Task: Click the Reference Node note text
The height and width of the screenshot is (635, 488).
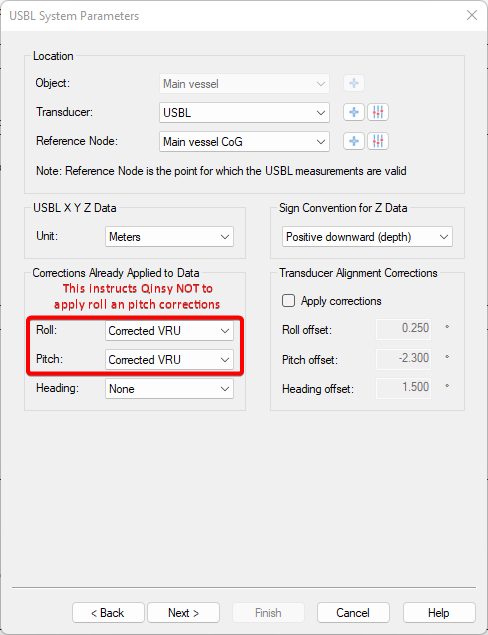Action: click(x=221, y=171)
